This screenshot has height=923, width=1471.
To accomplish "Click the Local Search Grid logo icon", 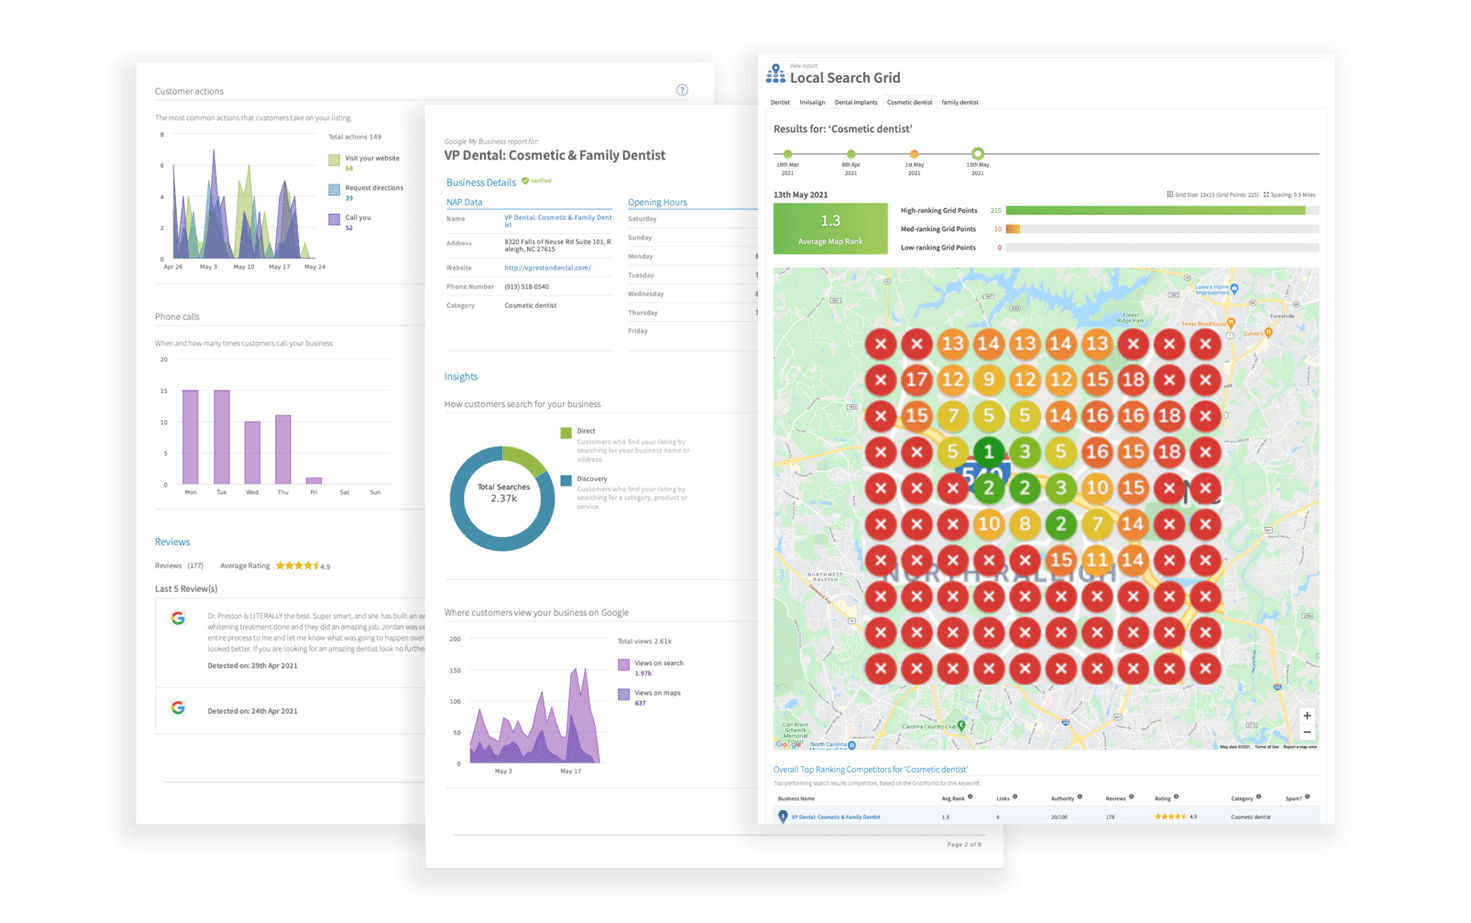I will point(776,73).
